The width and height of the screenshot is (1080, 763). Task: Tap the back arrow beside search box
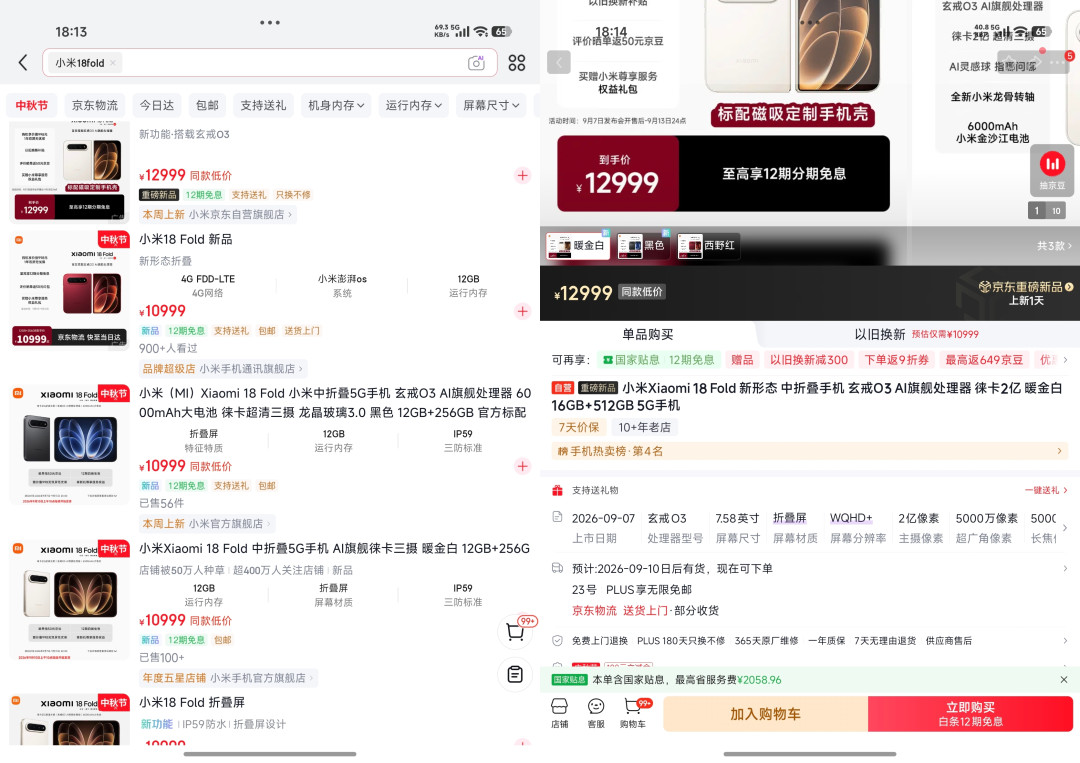point(23,63)
